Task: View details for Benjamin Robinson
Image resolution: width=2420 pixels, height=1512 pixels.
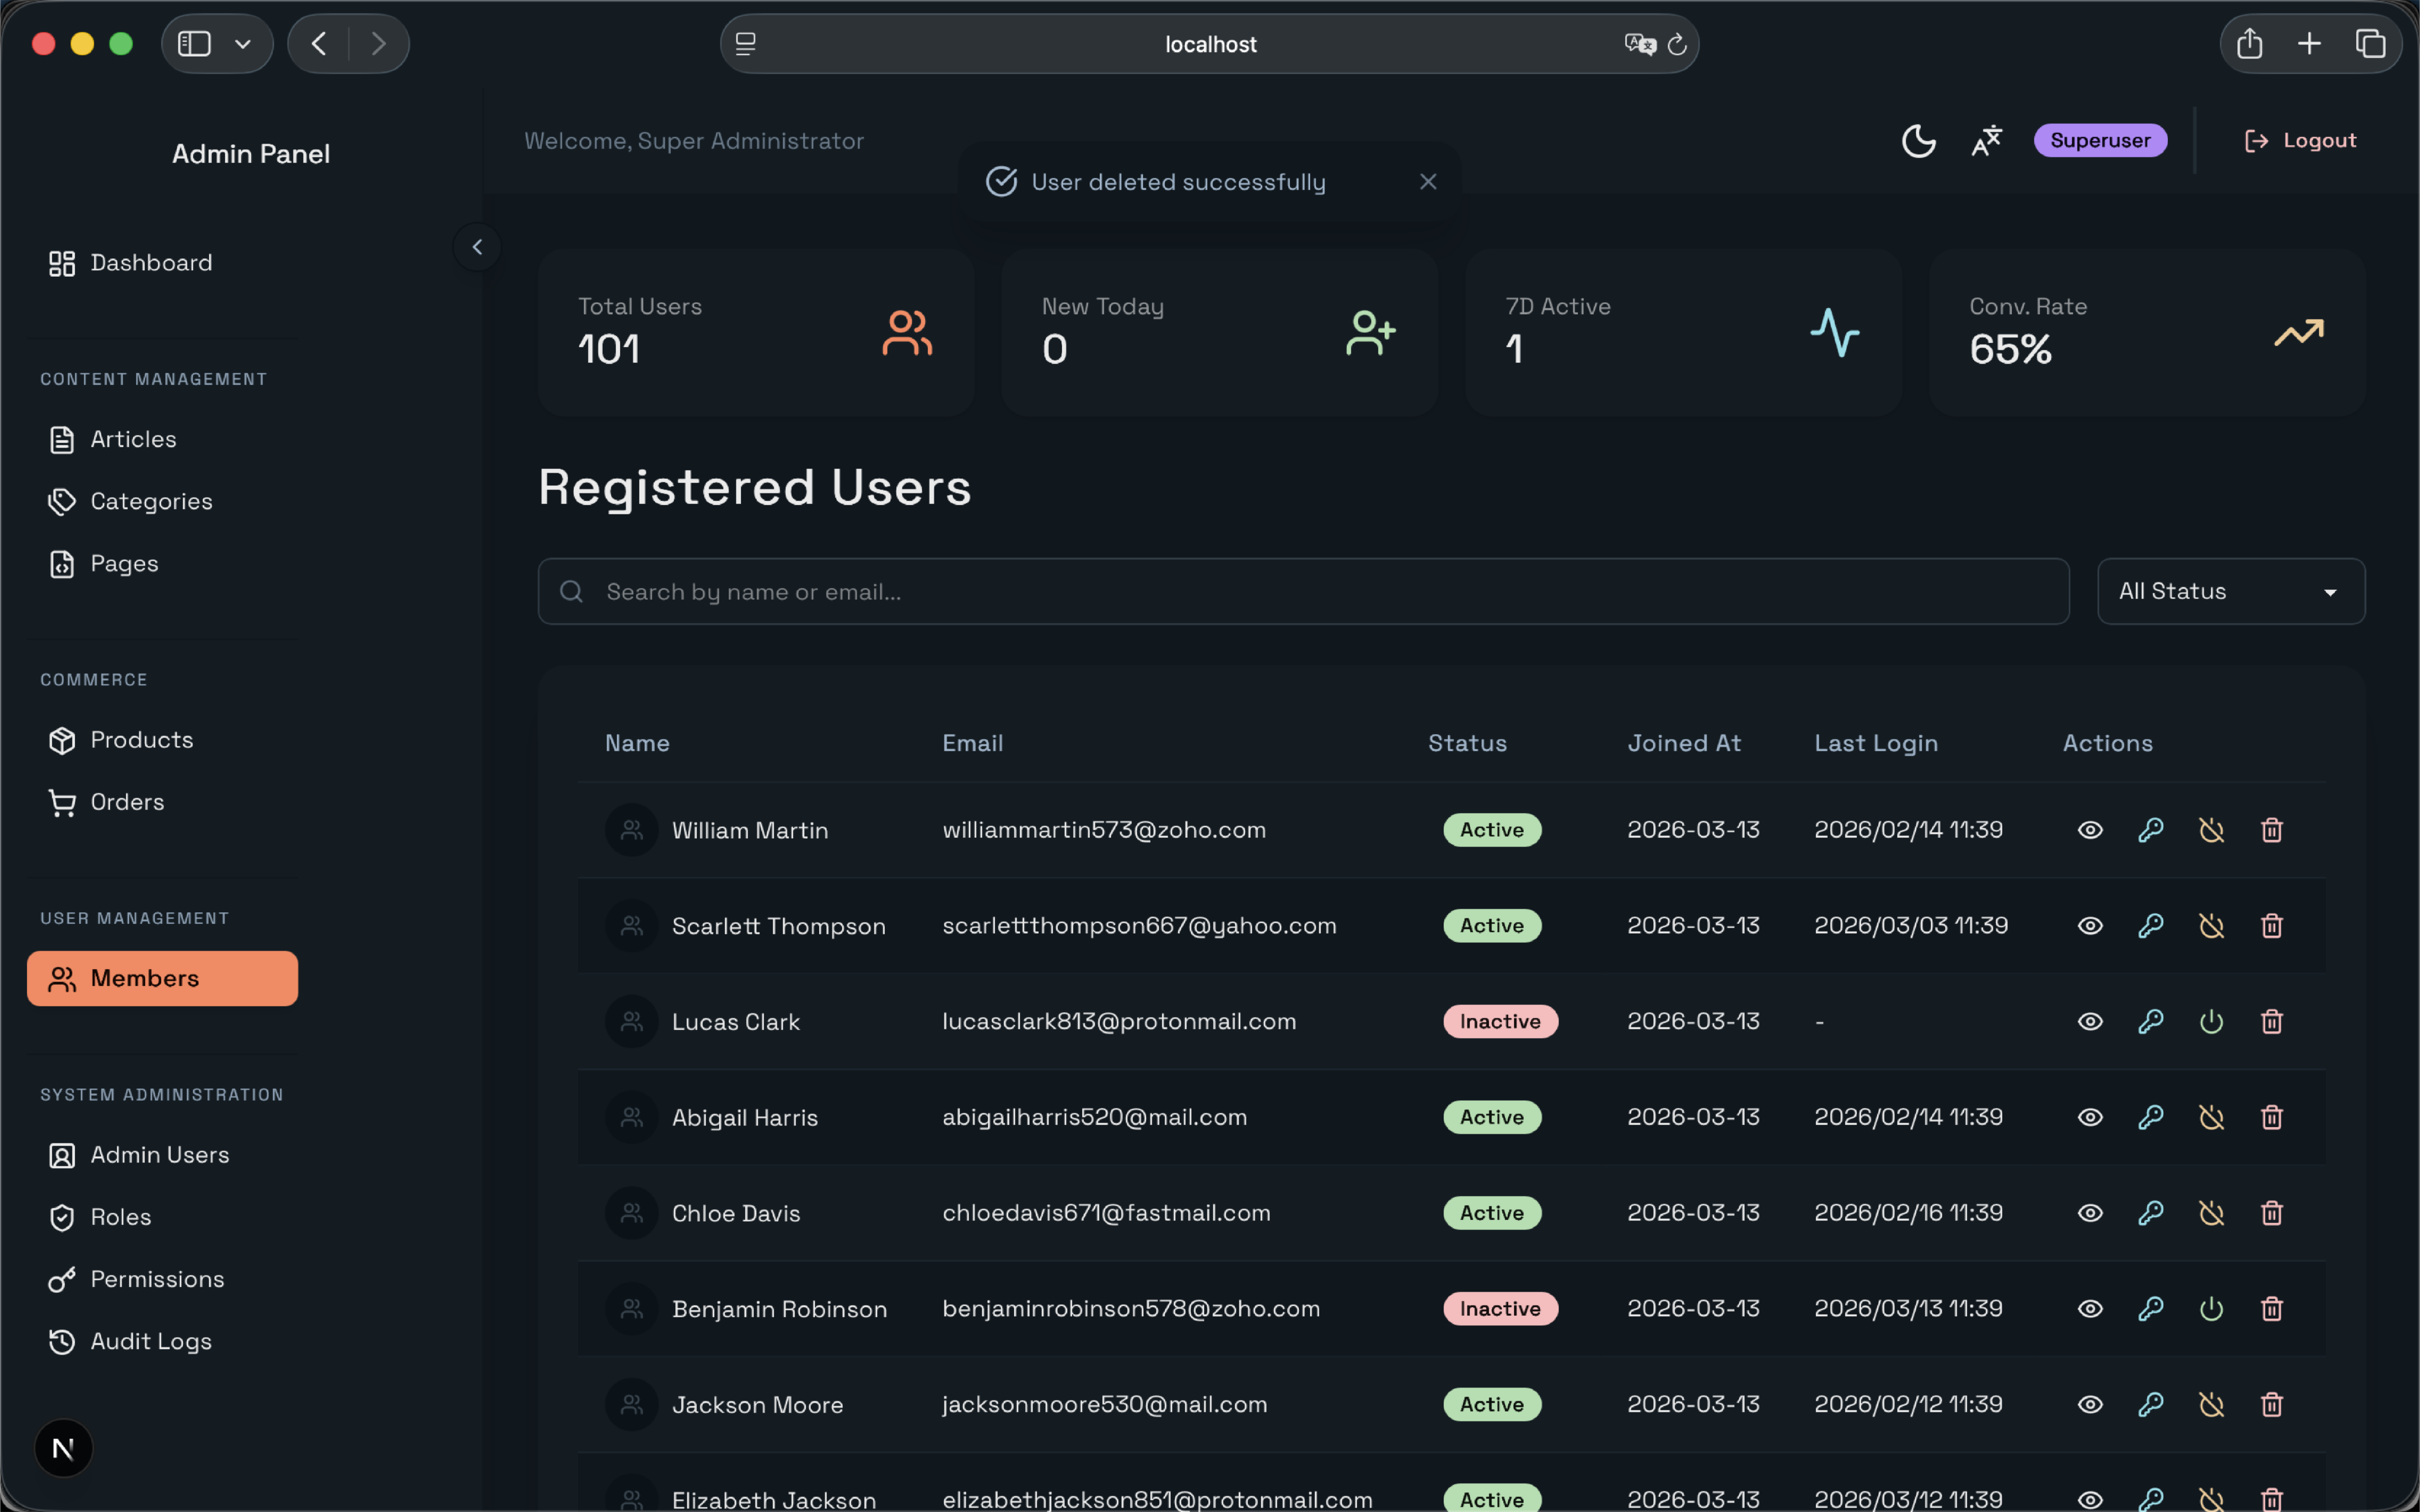Action: click(x=2090, y=1309)
